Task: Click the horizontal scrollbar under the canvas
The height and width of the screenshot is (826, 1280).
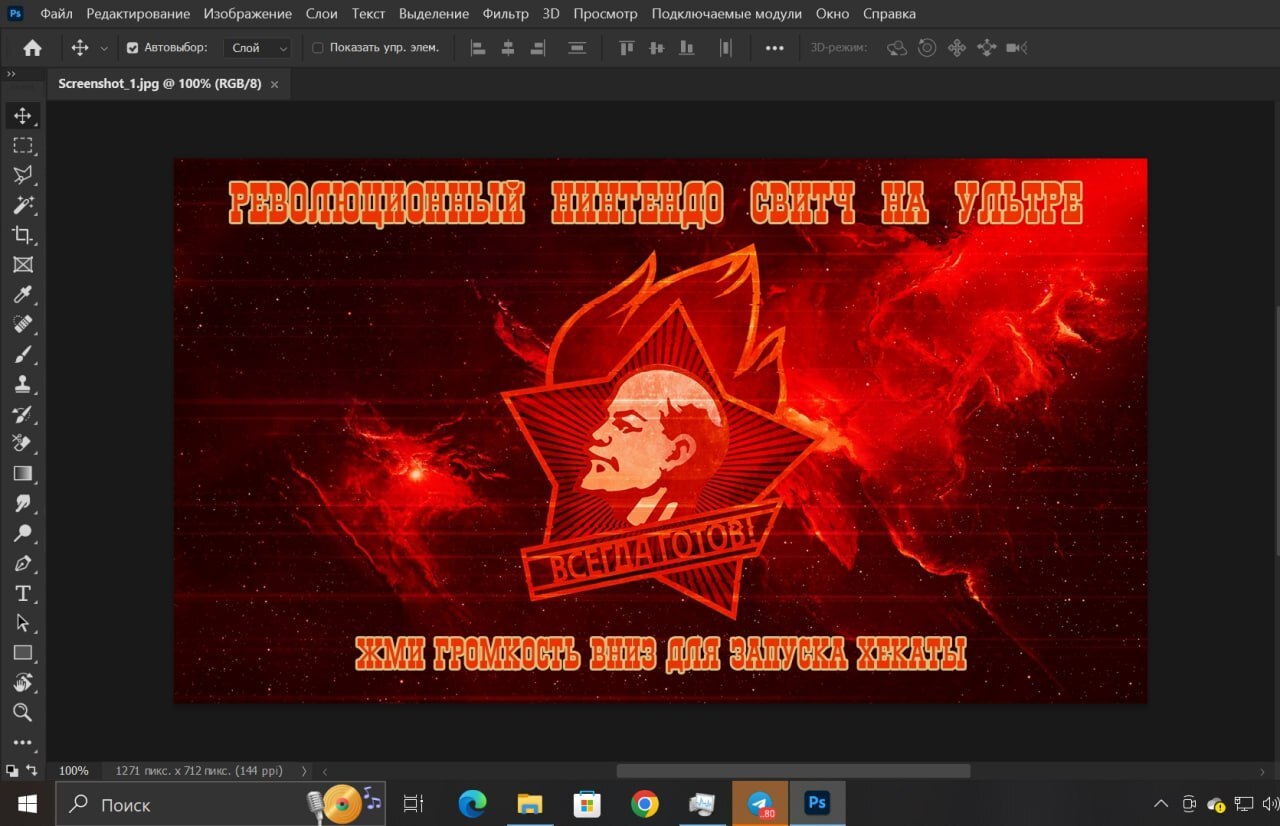Action: 793,771
